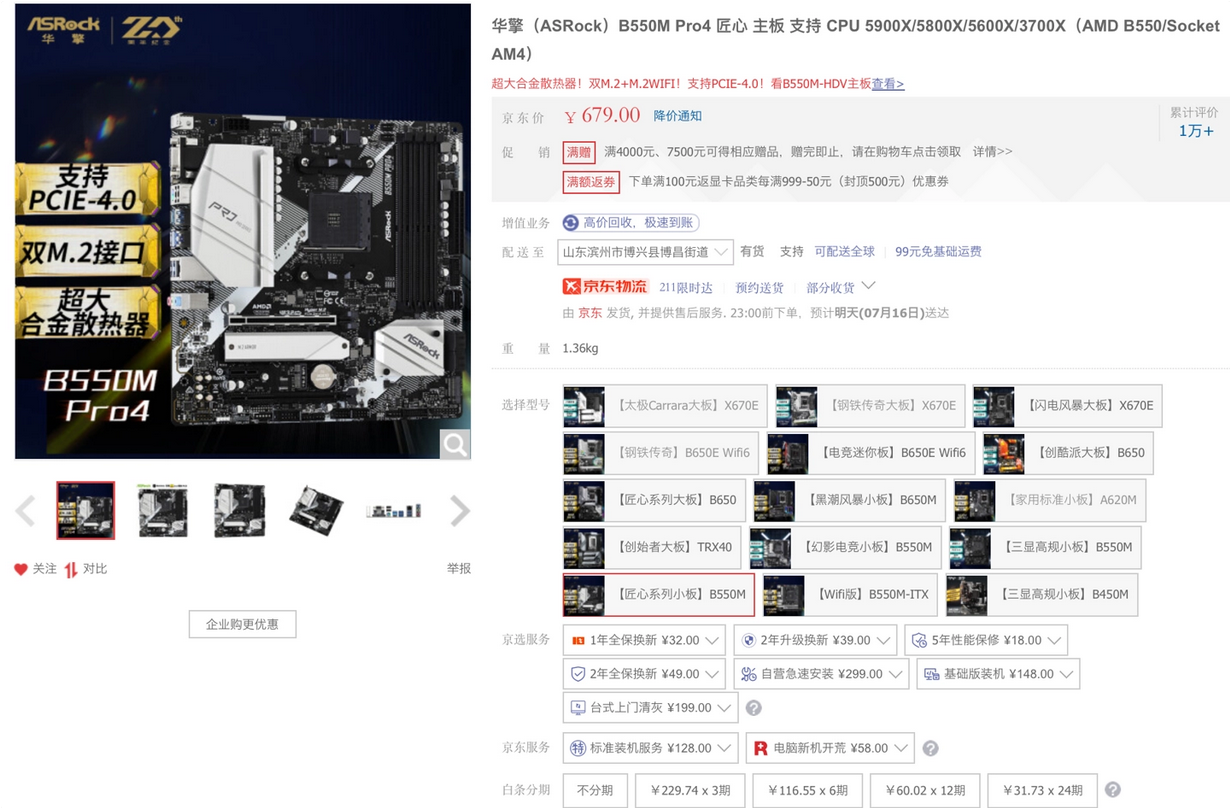This screenshot has height=808, width=1230.
Task: Select ¥31.73 x 24期 installment
Action: [1042, 790]
